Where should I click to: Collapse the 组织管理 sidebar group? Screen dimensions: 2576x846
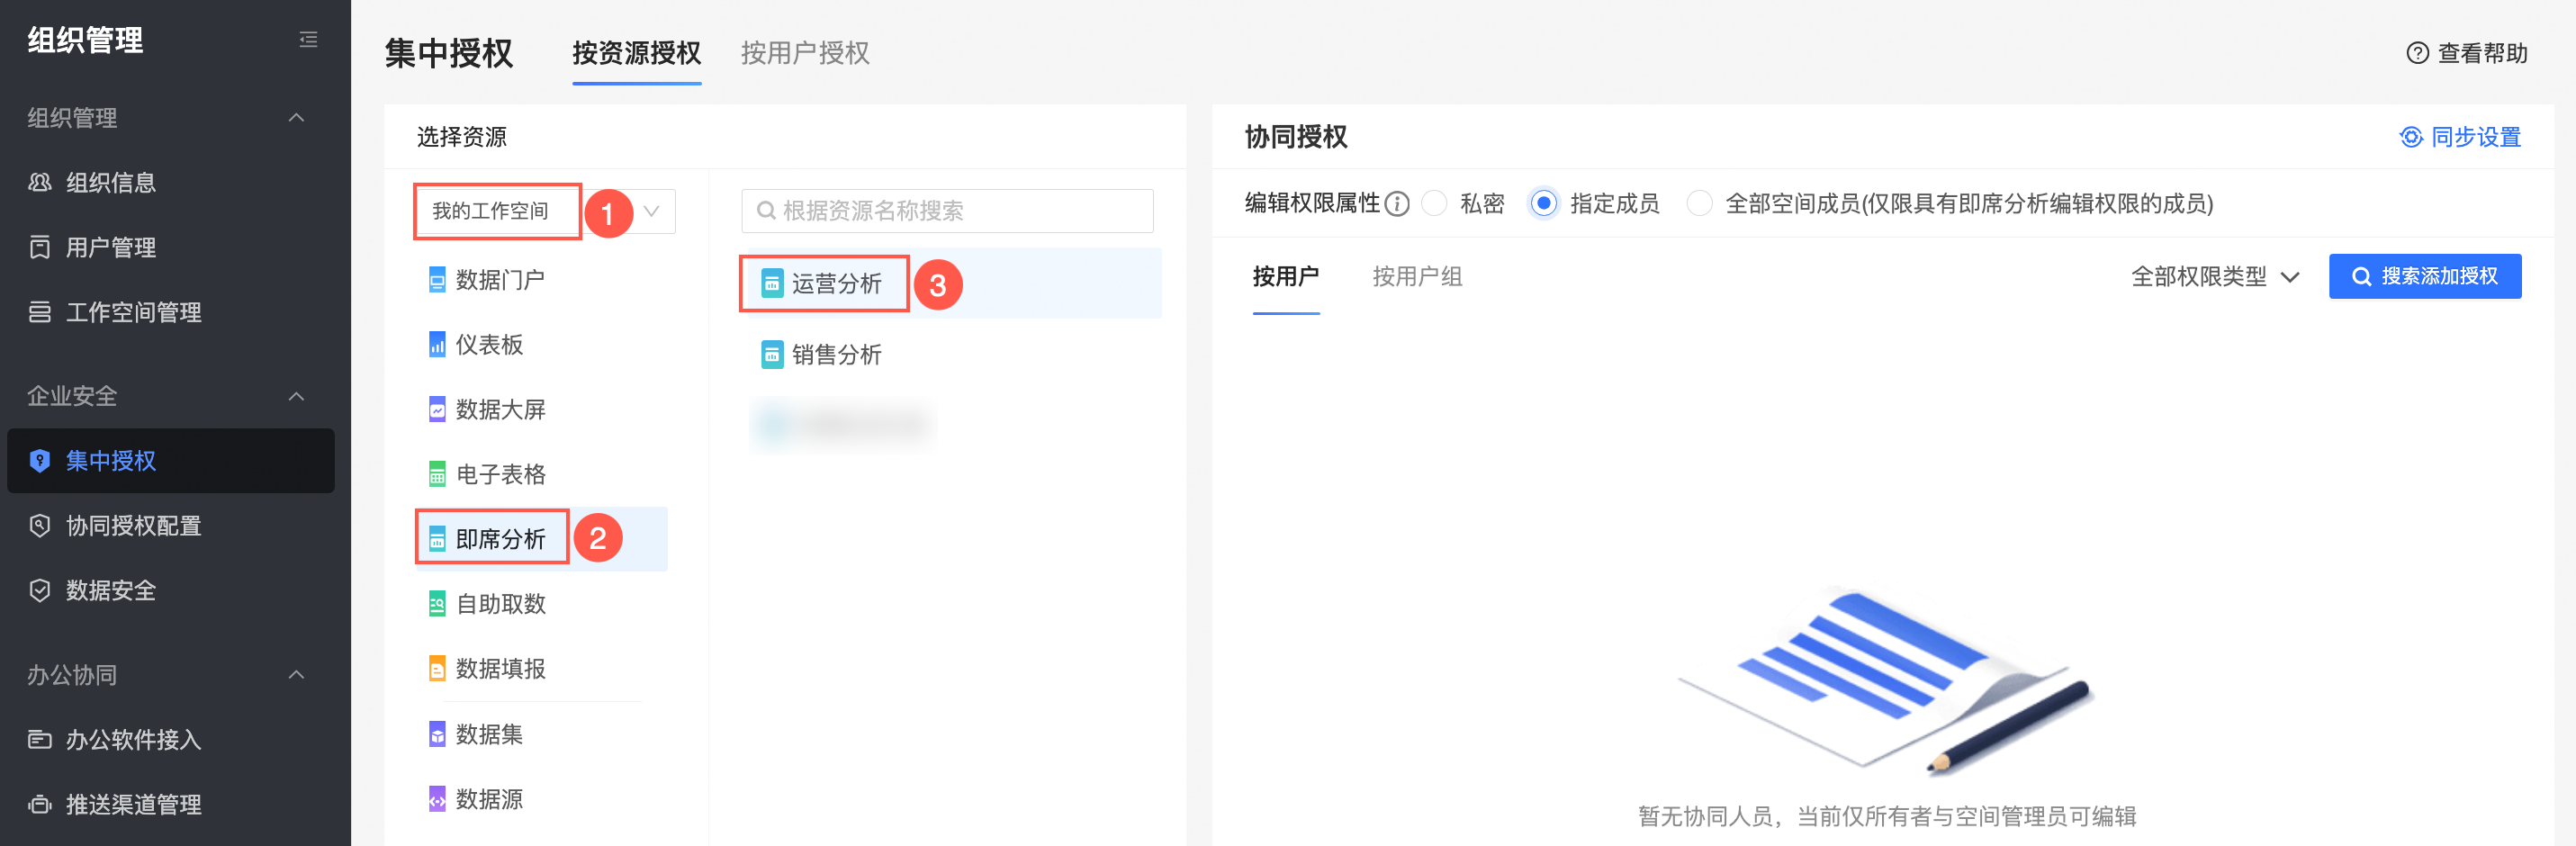pyautogui.click(x=296, y=118)
